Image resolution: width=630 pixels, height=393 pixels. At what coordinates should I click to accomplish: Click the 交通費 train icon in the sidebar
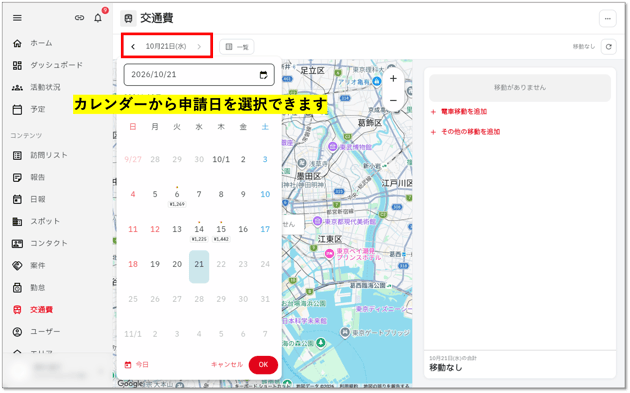click(x=17, y=310)
